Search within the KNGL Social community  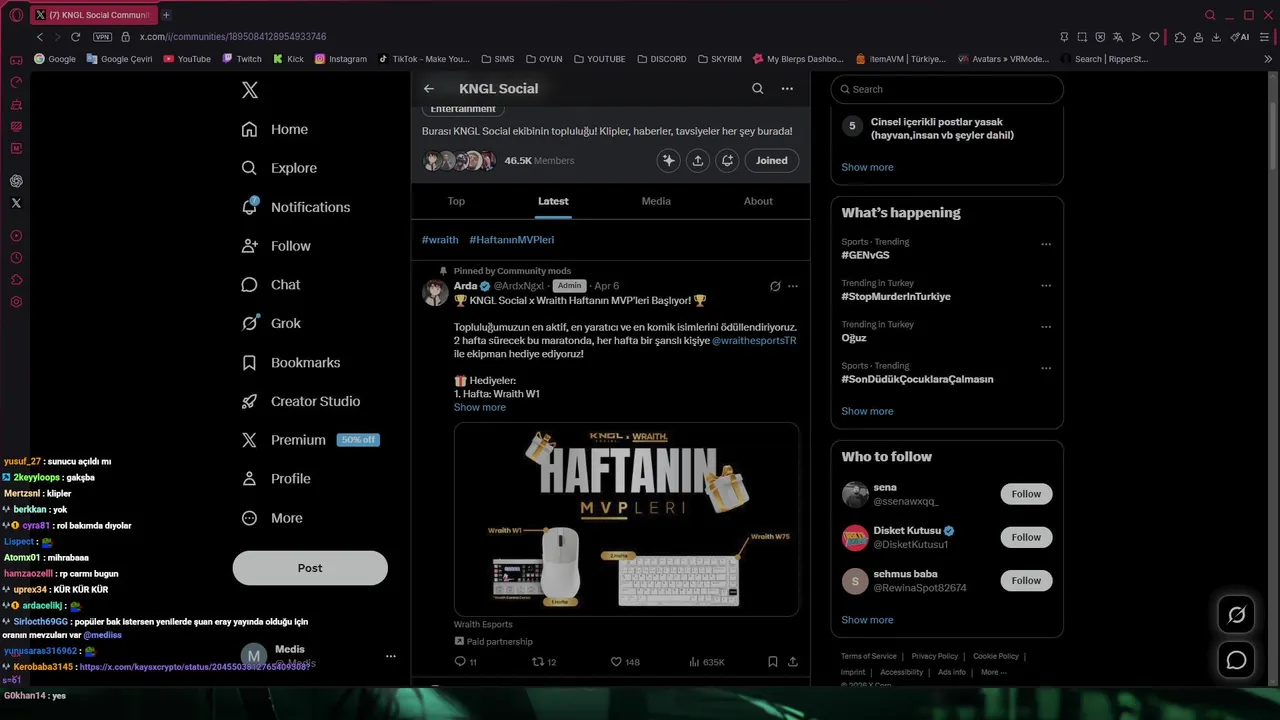coord(758,88)
